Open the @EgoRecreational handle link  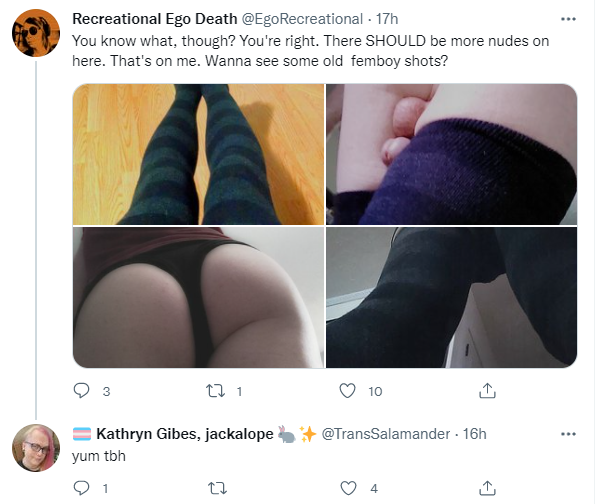(302, 19)
